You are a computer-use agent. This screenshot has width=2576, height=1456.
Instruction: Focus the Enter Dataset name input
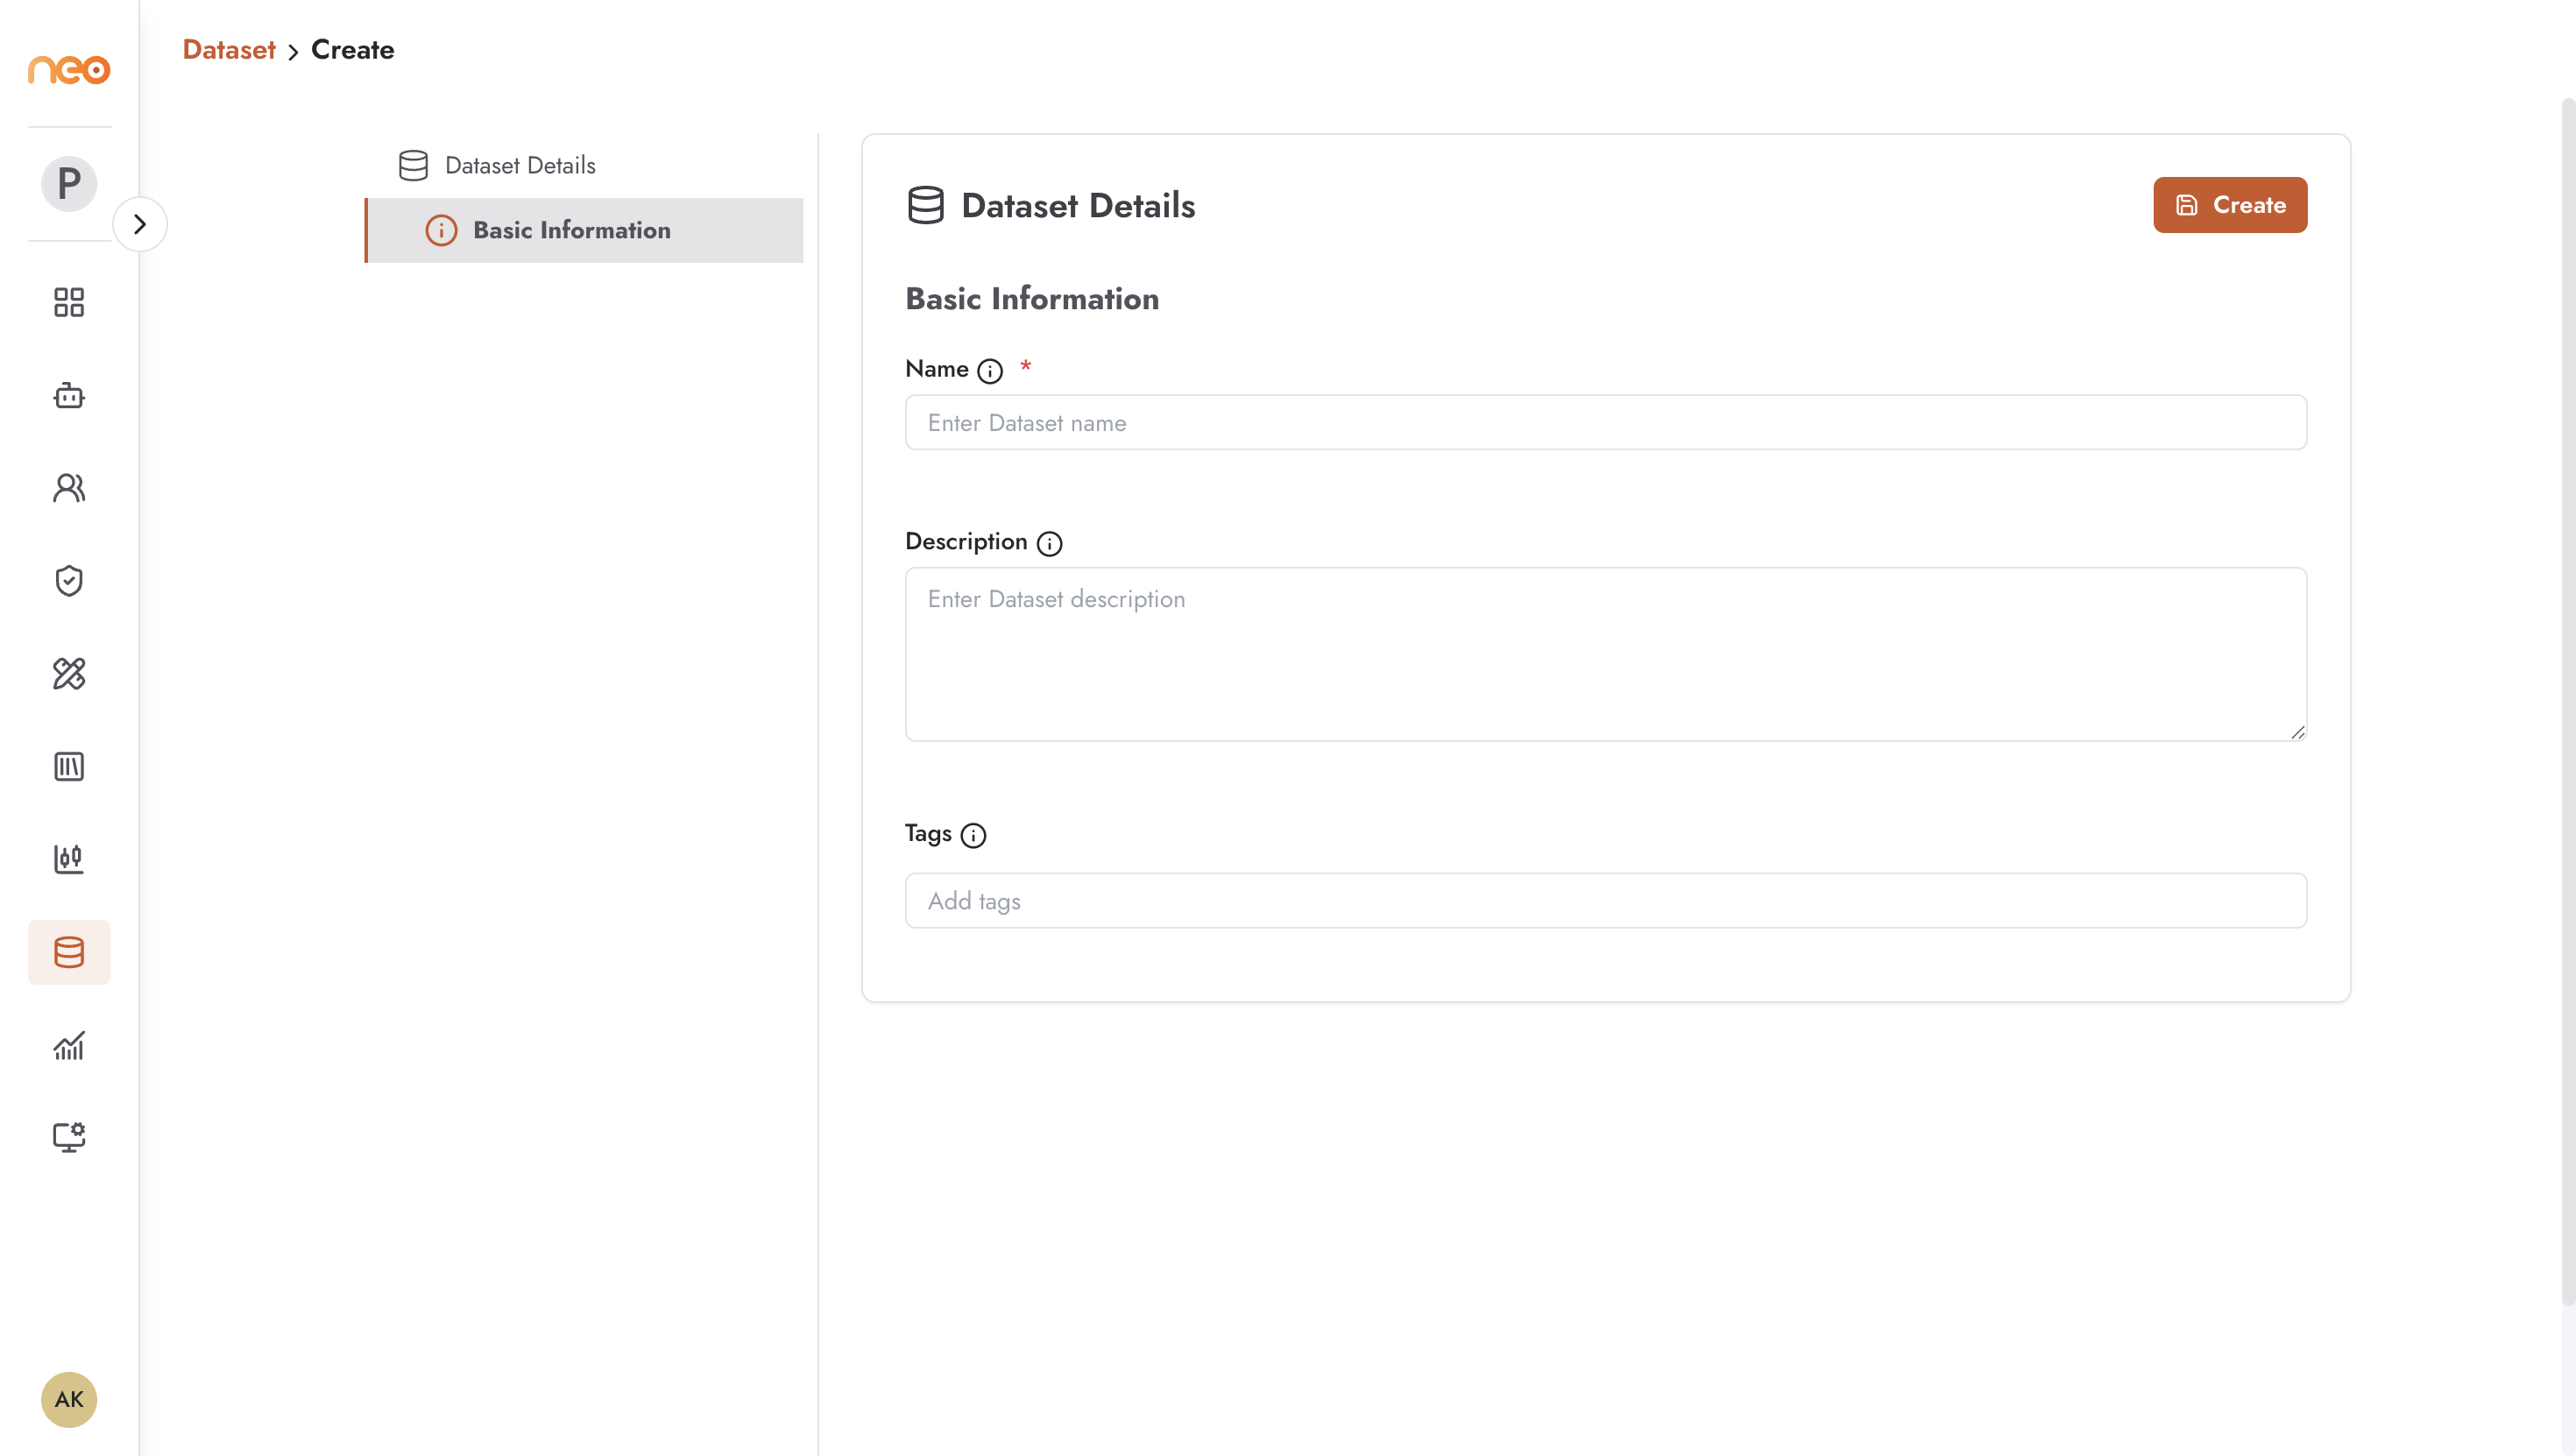click(1605, 422)
